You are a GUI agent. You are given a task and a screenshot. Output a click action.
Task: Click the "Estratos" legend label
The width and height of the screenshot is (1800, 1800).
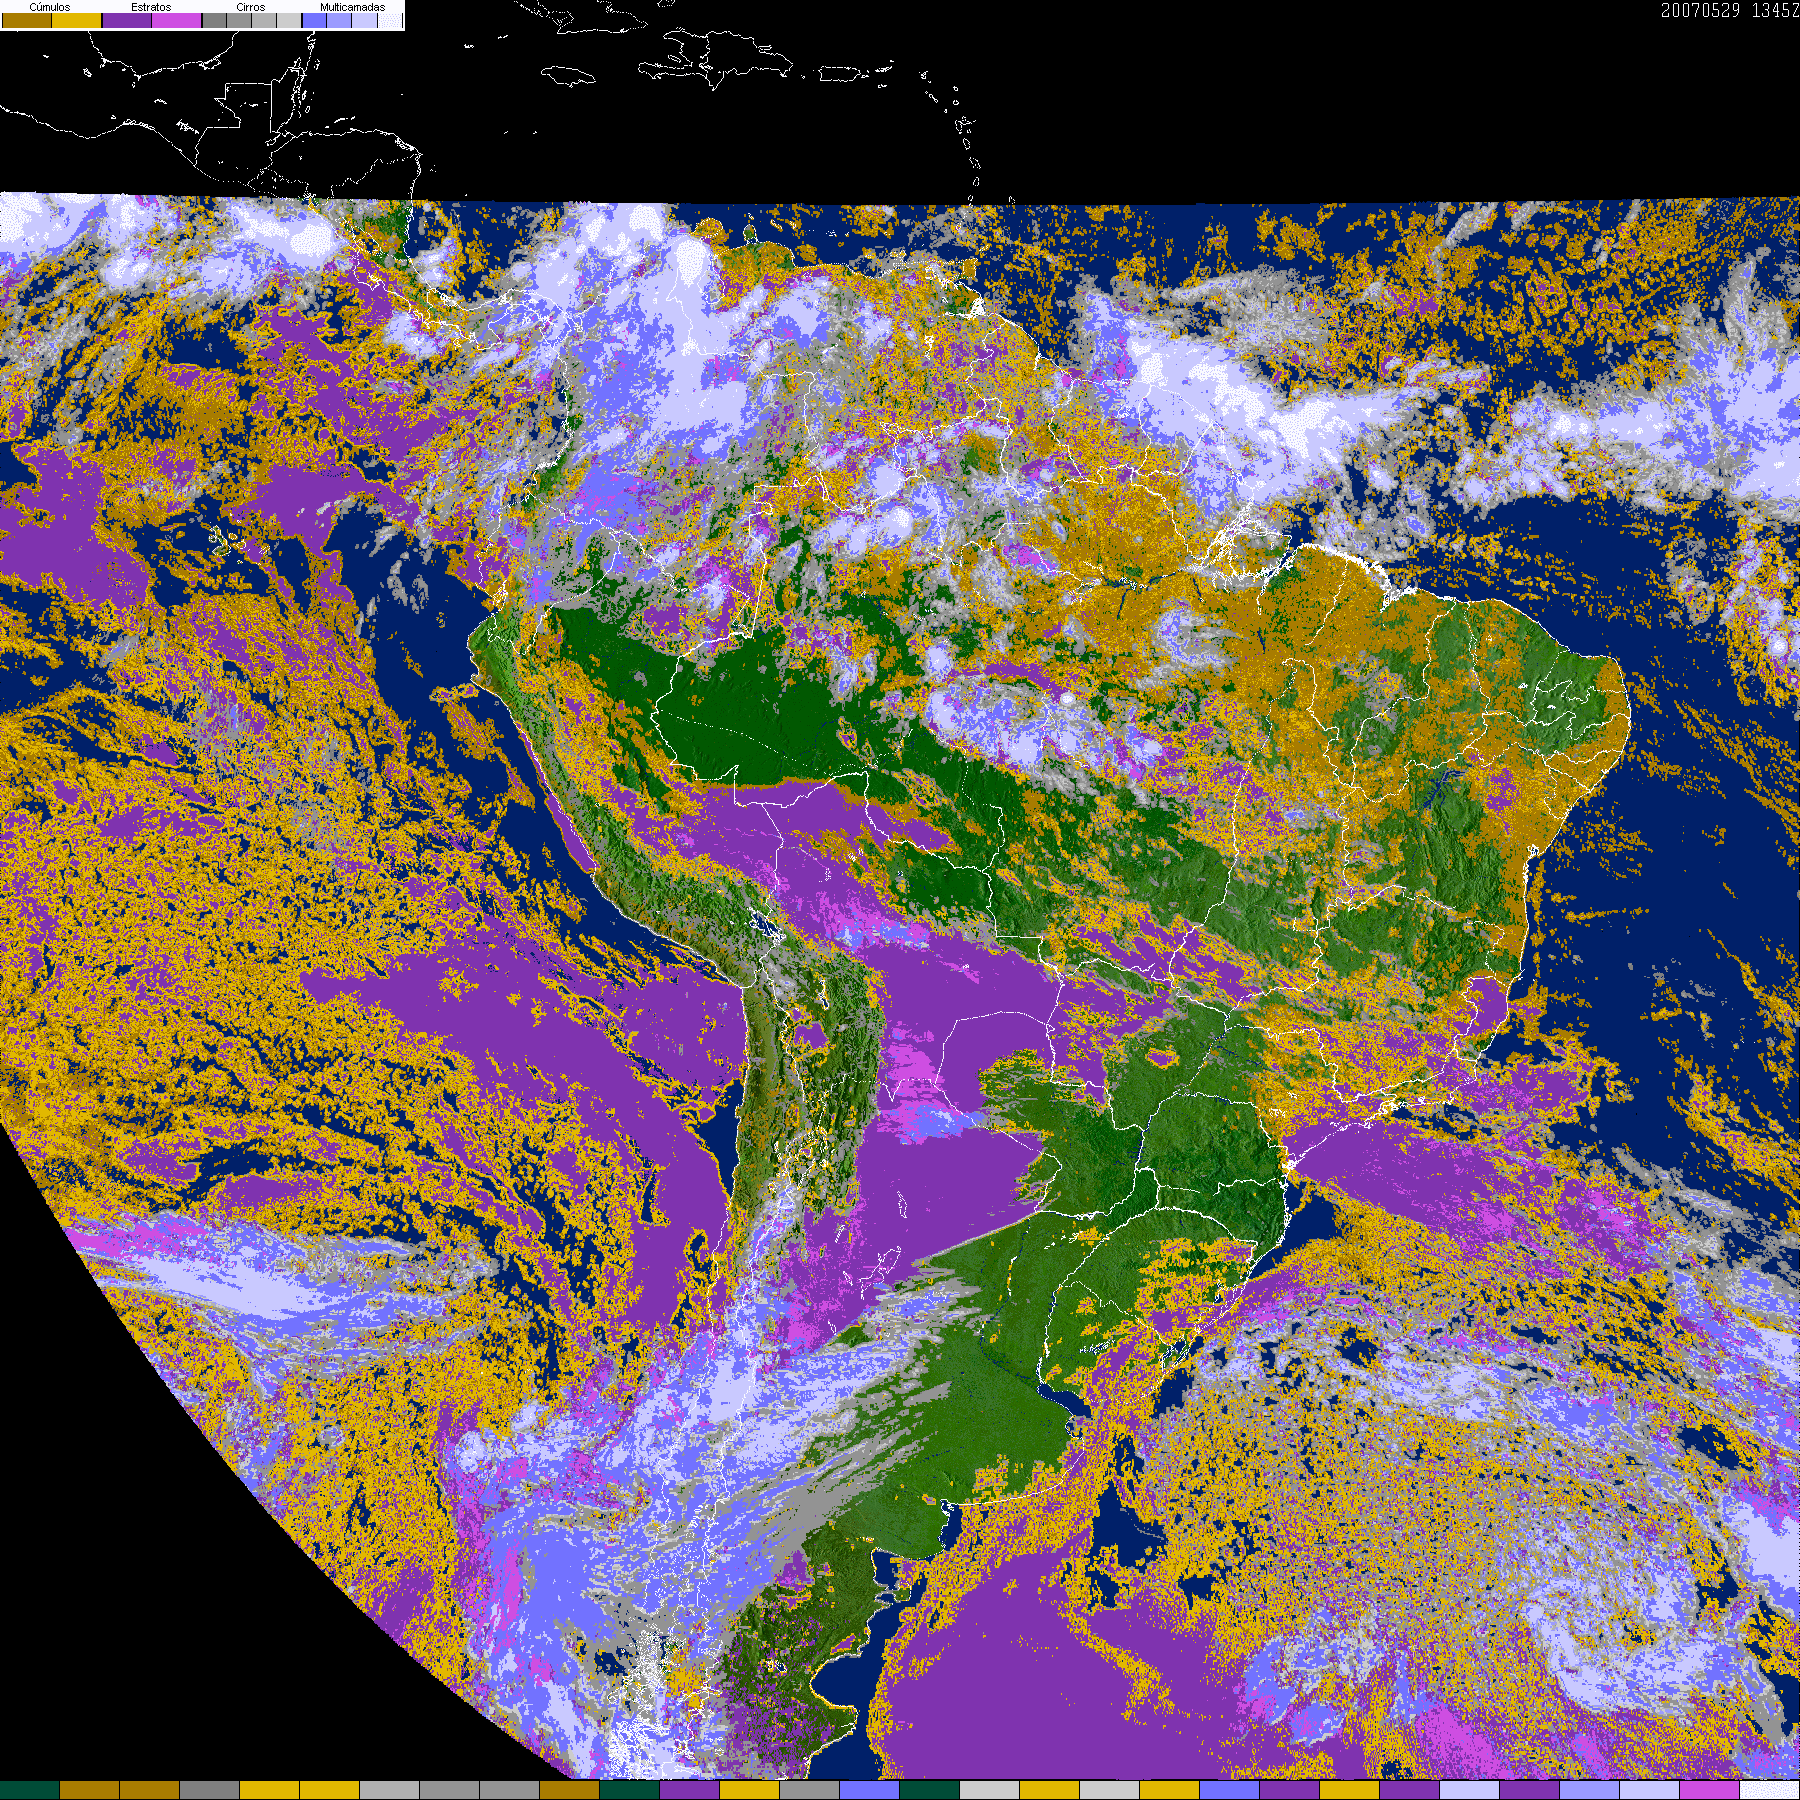pos(151,7)
